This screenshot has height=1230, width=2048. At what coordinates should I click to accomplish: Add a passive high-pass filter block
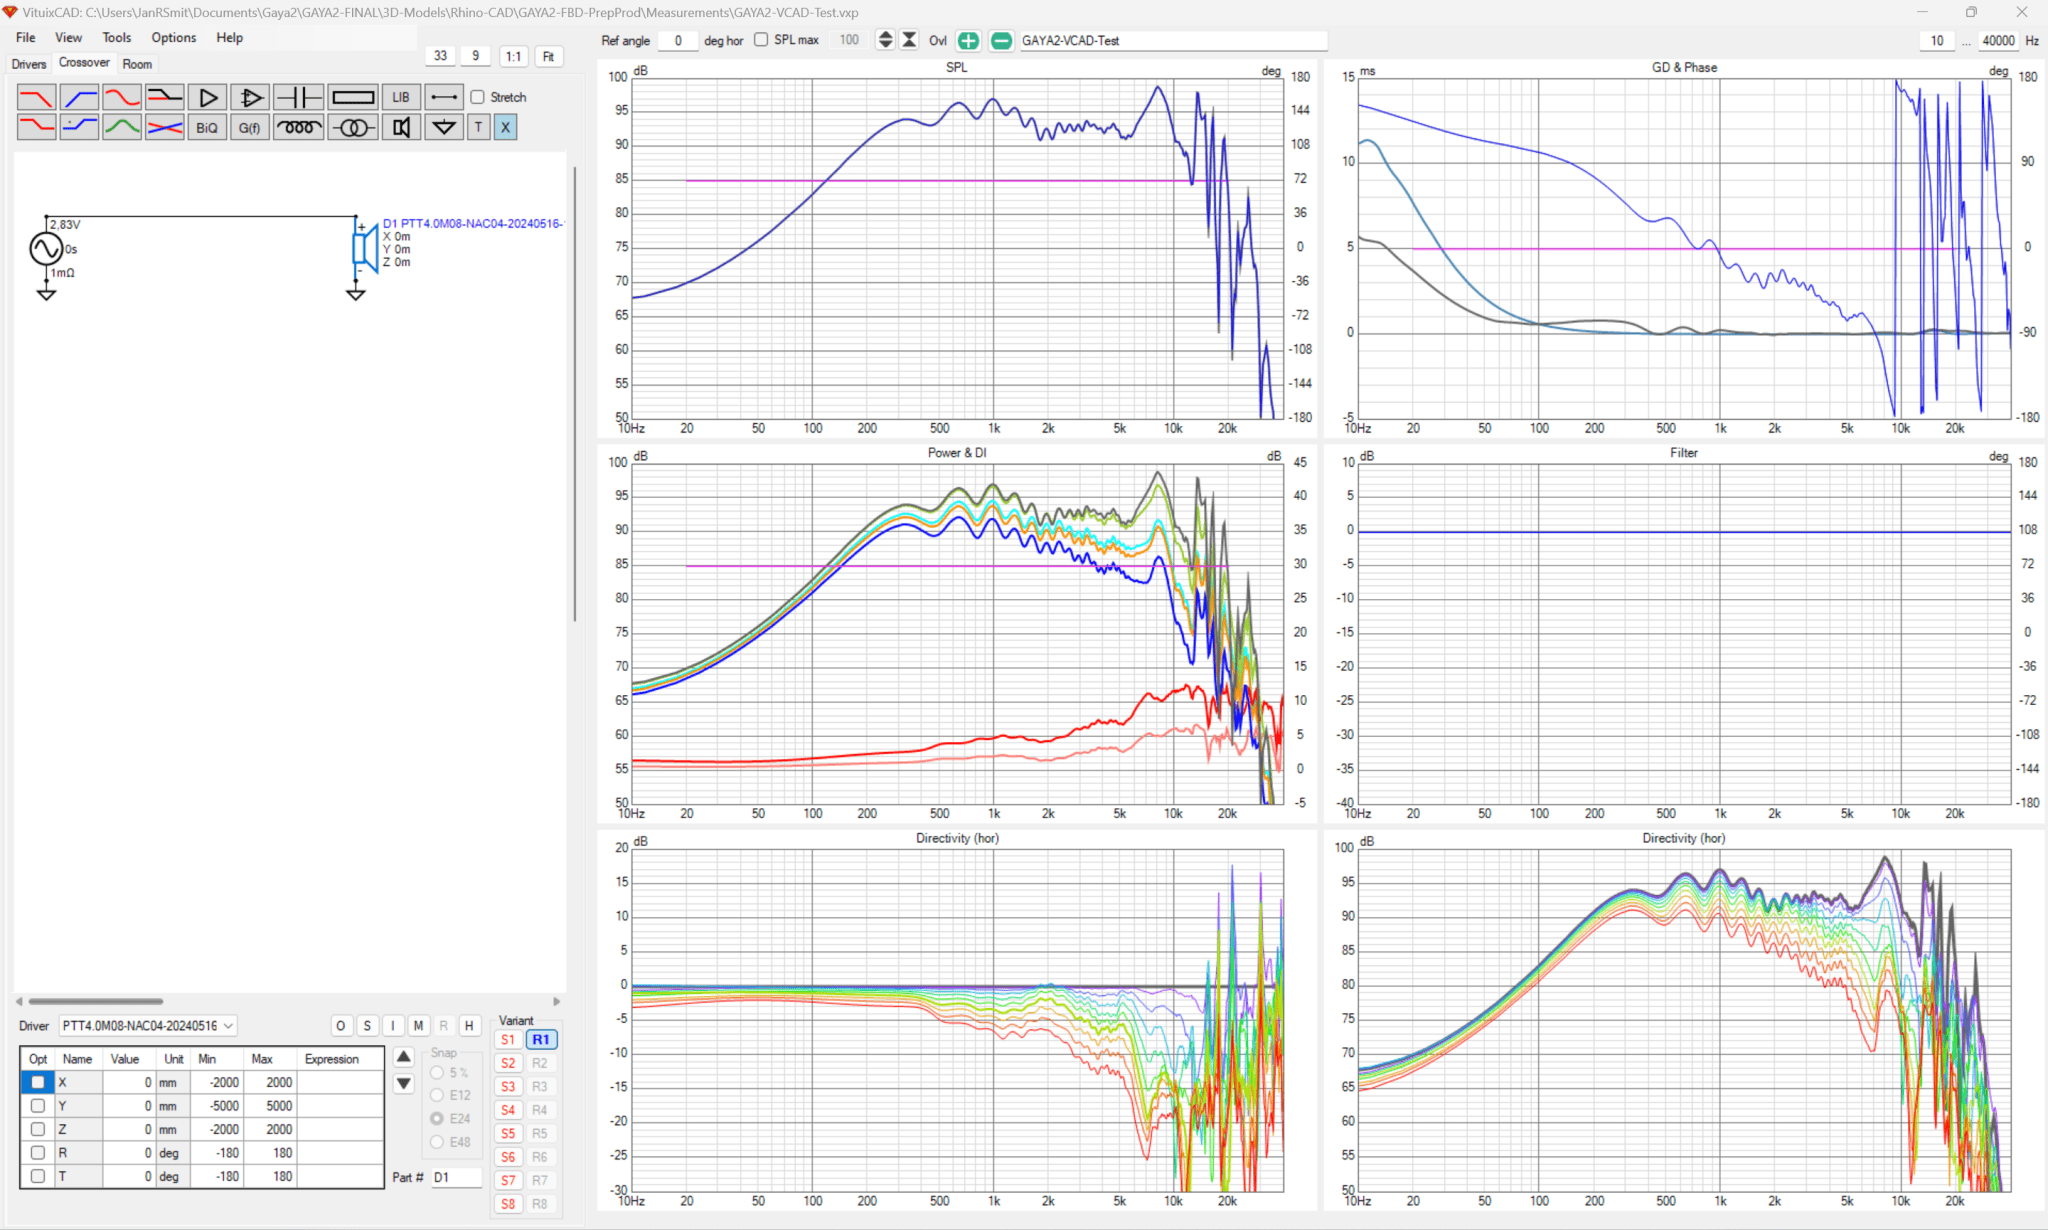(x=79, y=97)
